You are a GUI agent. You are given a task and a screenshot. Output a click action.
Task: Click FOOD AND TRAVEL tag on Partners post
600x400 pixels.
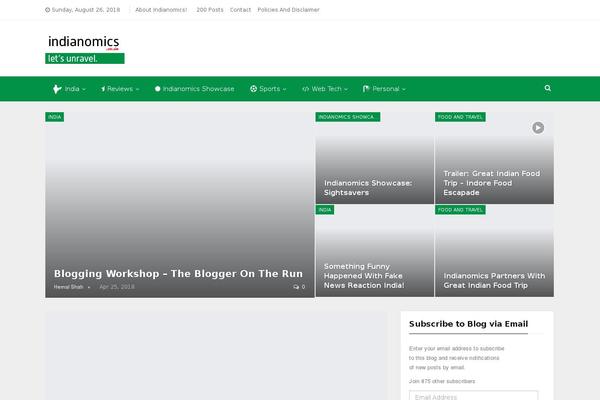click(x=460, y=210)
